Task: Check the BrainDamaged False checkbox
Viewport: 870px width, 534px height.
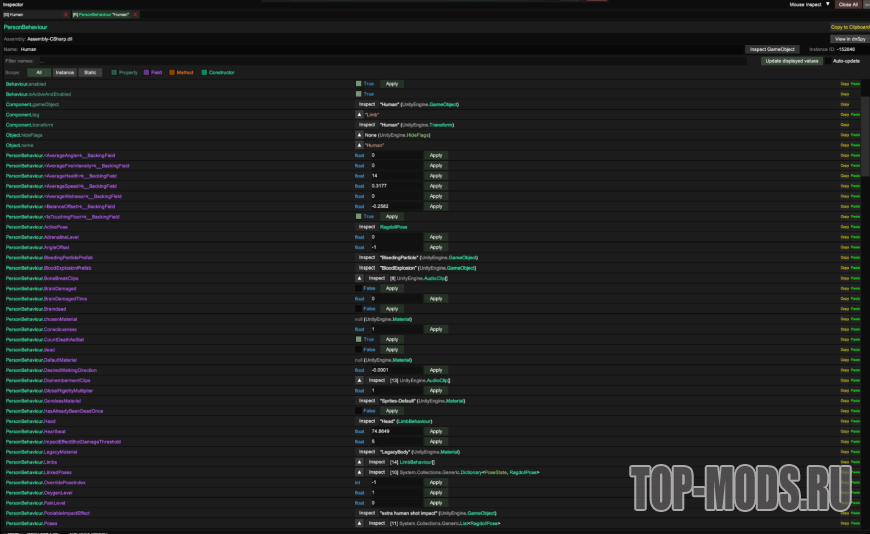Action: click(358, 288)
